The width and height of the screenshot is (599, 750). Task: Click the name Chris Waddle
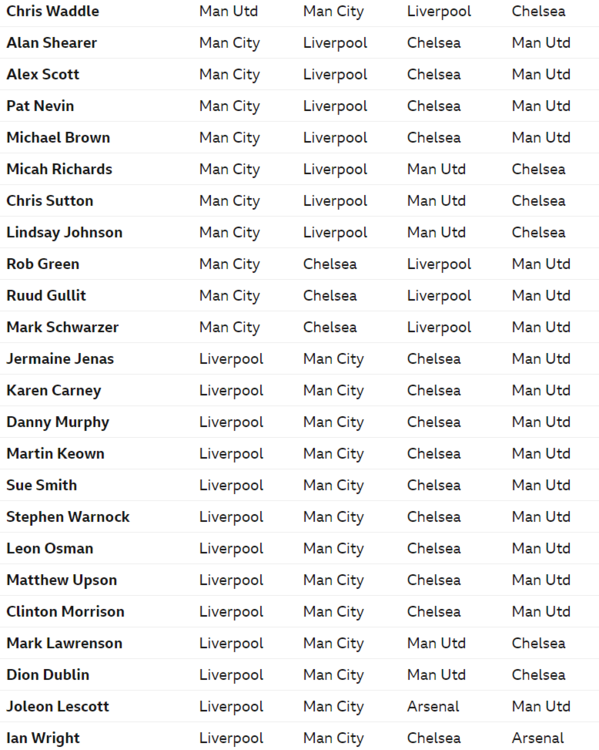(x=53, y=11)
